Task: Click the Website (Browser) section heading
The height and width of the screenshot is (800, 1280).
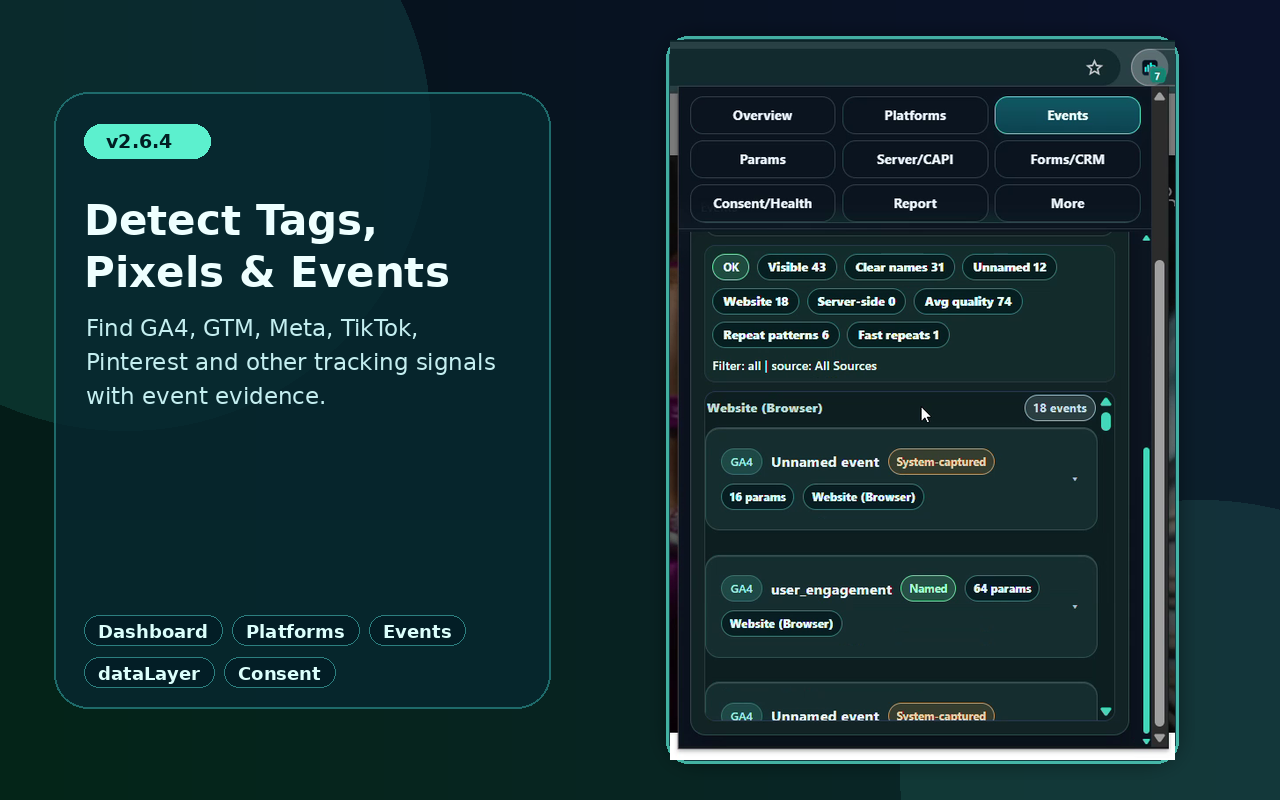Action: tap(765, 408)
